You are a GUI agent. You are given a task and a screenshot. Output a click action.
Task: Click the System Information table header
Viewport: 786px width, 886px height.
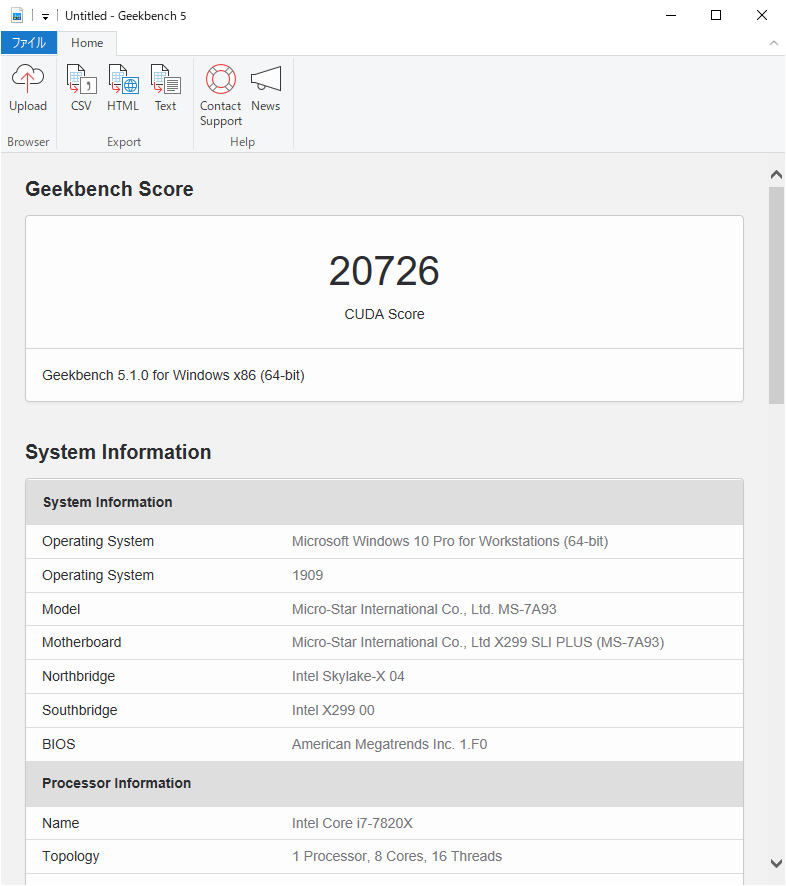click(384, 502)
